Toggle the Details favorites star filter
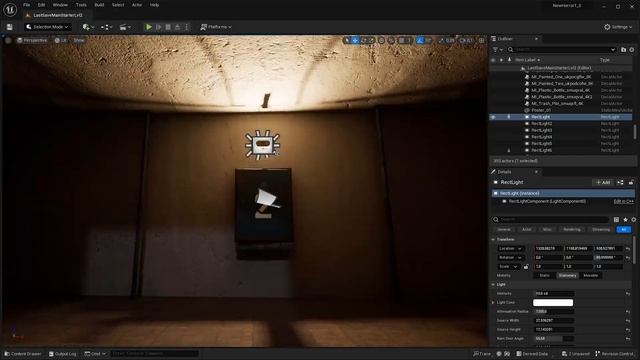This screenshot has width=640, height=360. (x=625, y=220)
